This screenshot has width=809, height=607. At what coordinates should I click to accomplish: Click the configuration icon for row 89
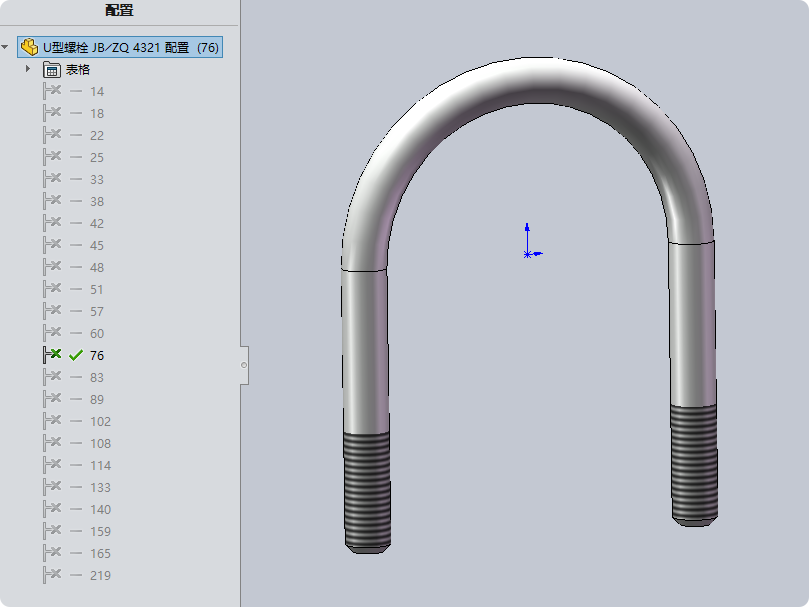point(52,399)
